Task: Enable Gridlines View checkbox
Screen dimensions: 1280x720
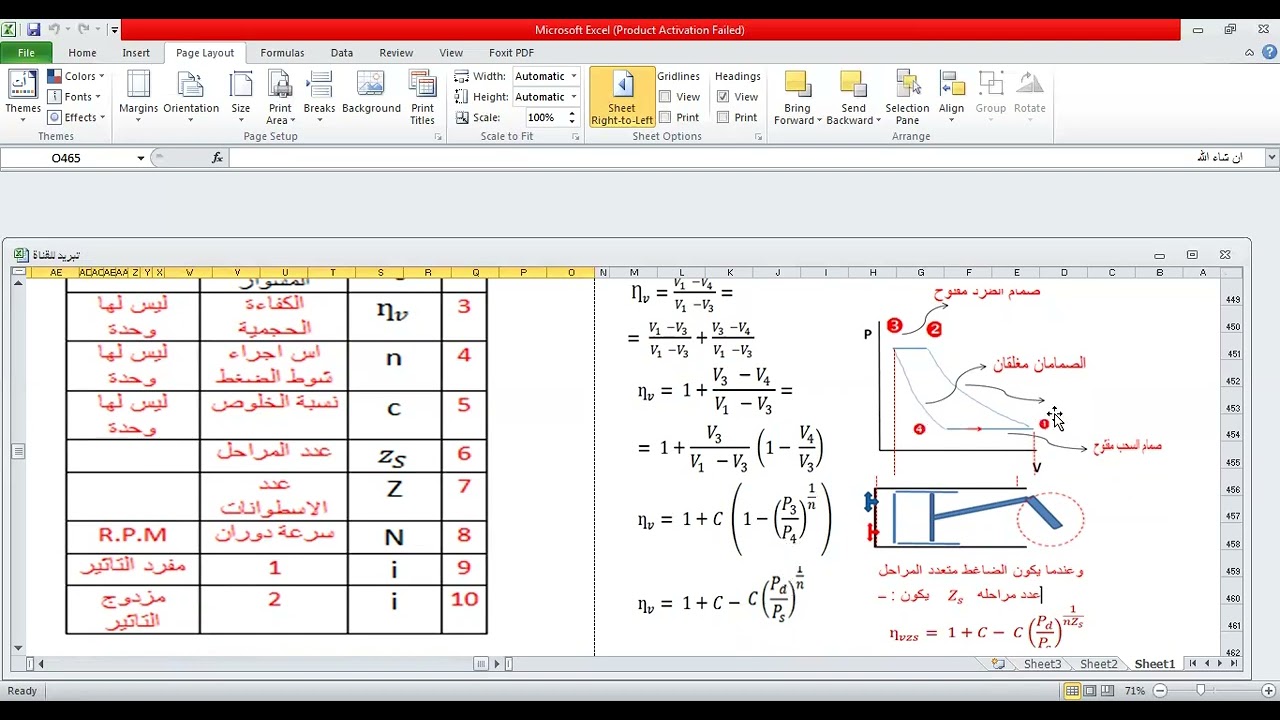Action: 665,97
